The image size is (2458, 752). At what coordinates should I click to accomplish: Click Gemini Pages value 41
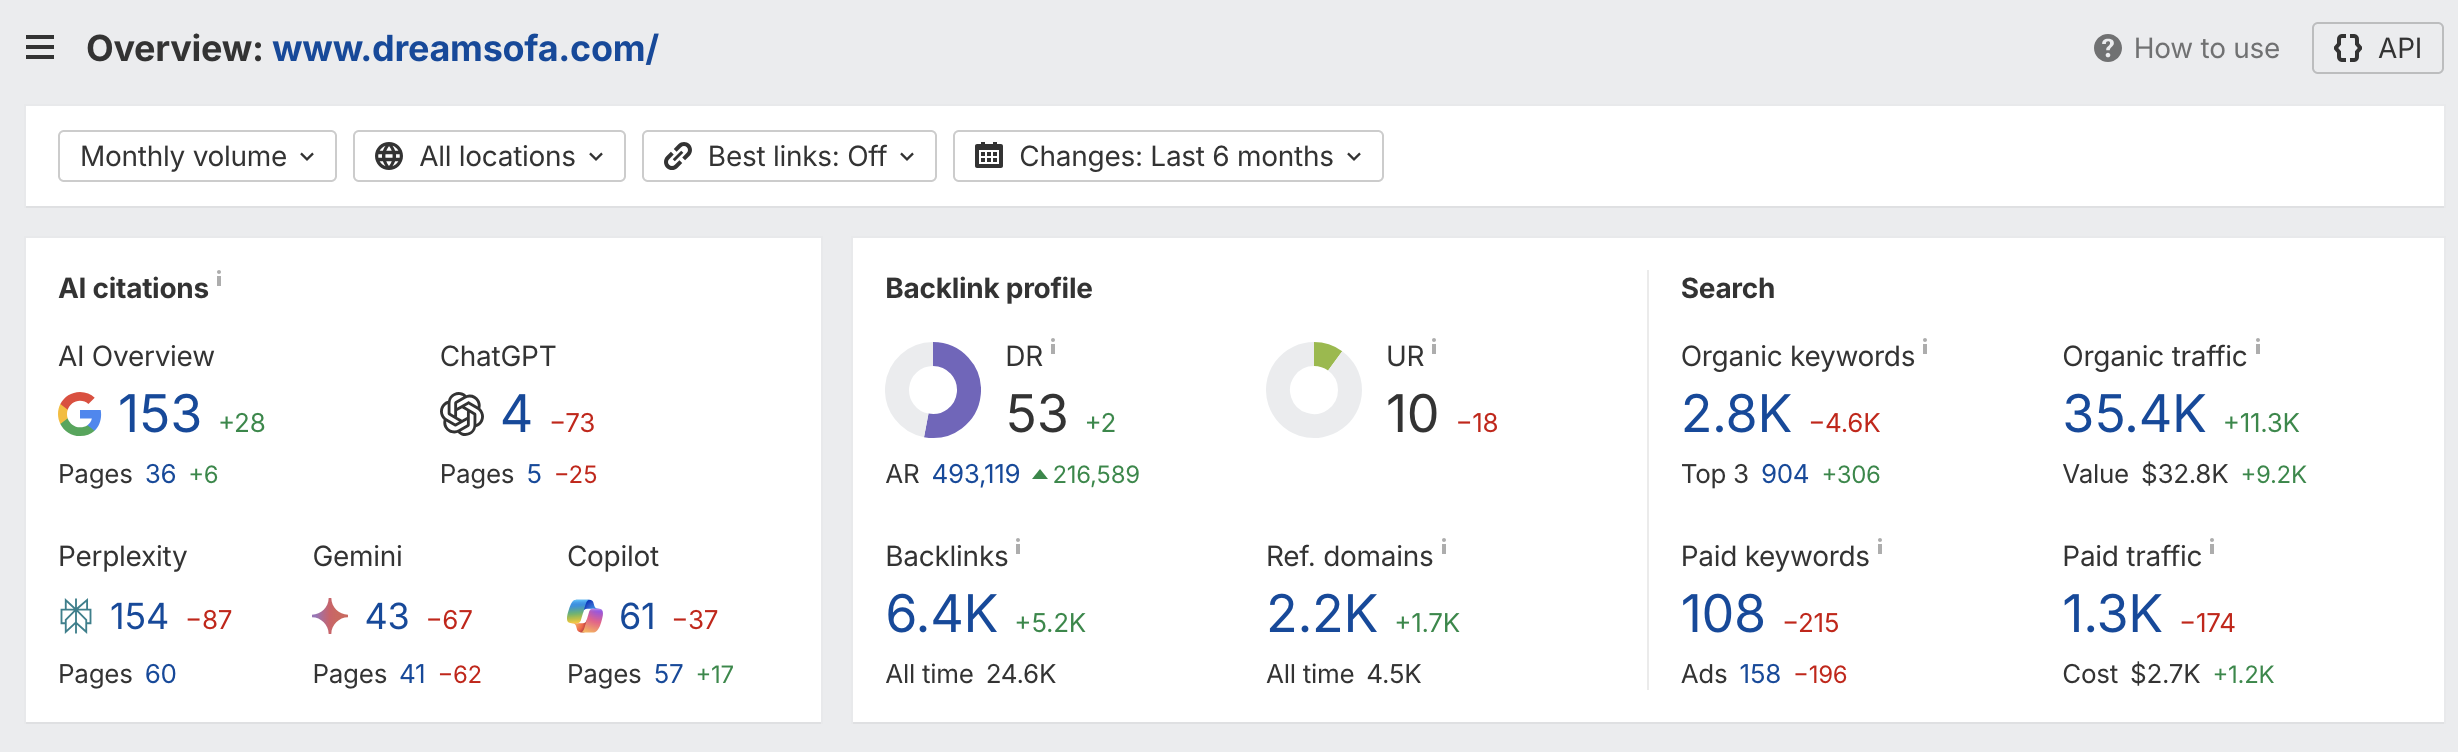pyautogui.click(x=413, y=674)
